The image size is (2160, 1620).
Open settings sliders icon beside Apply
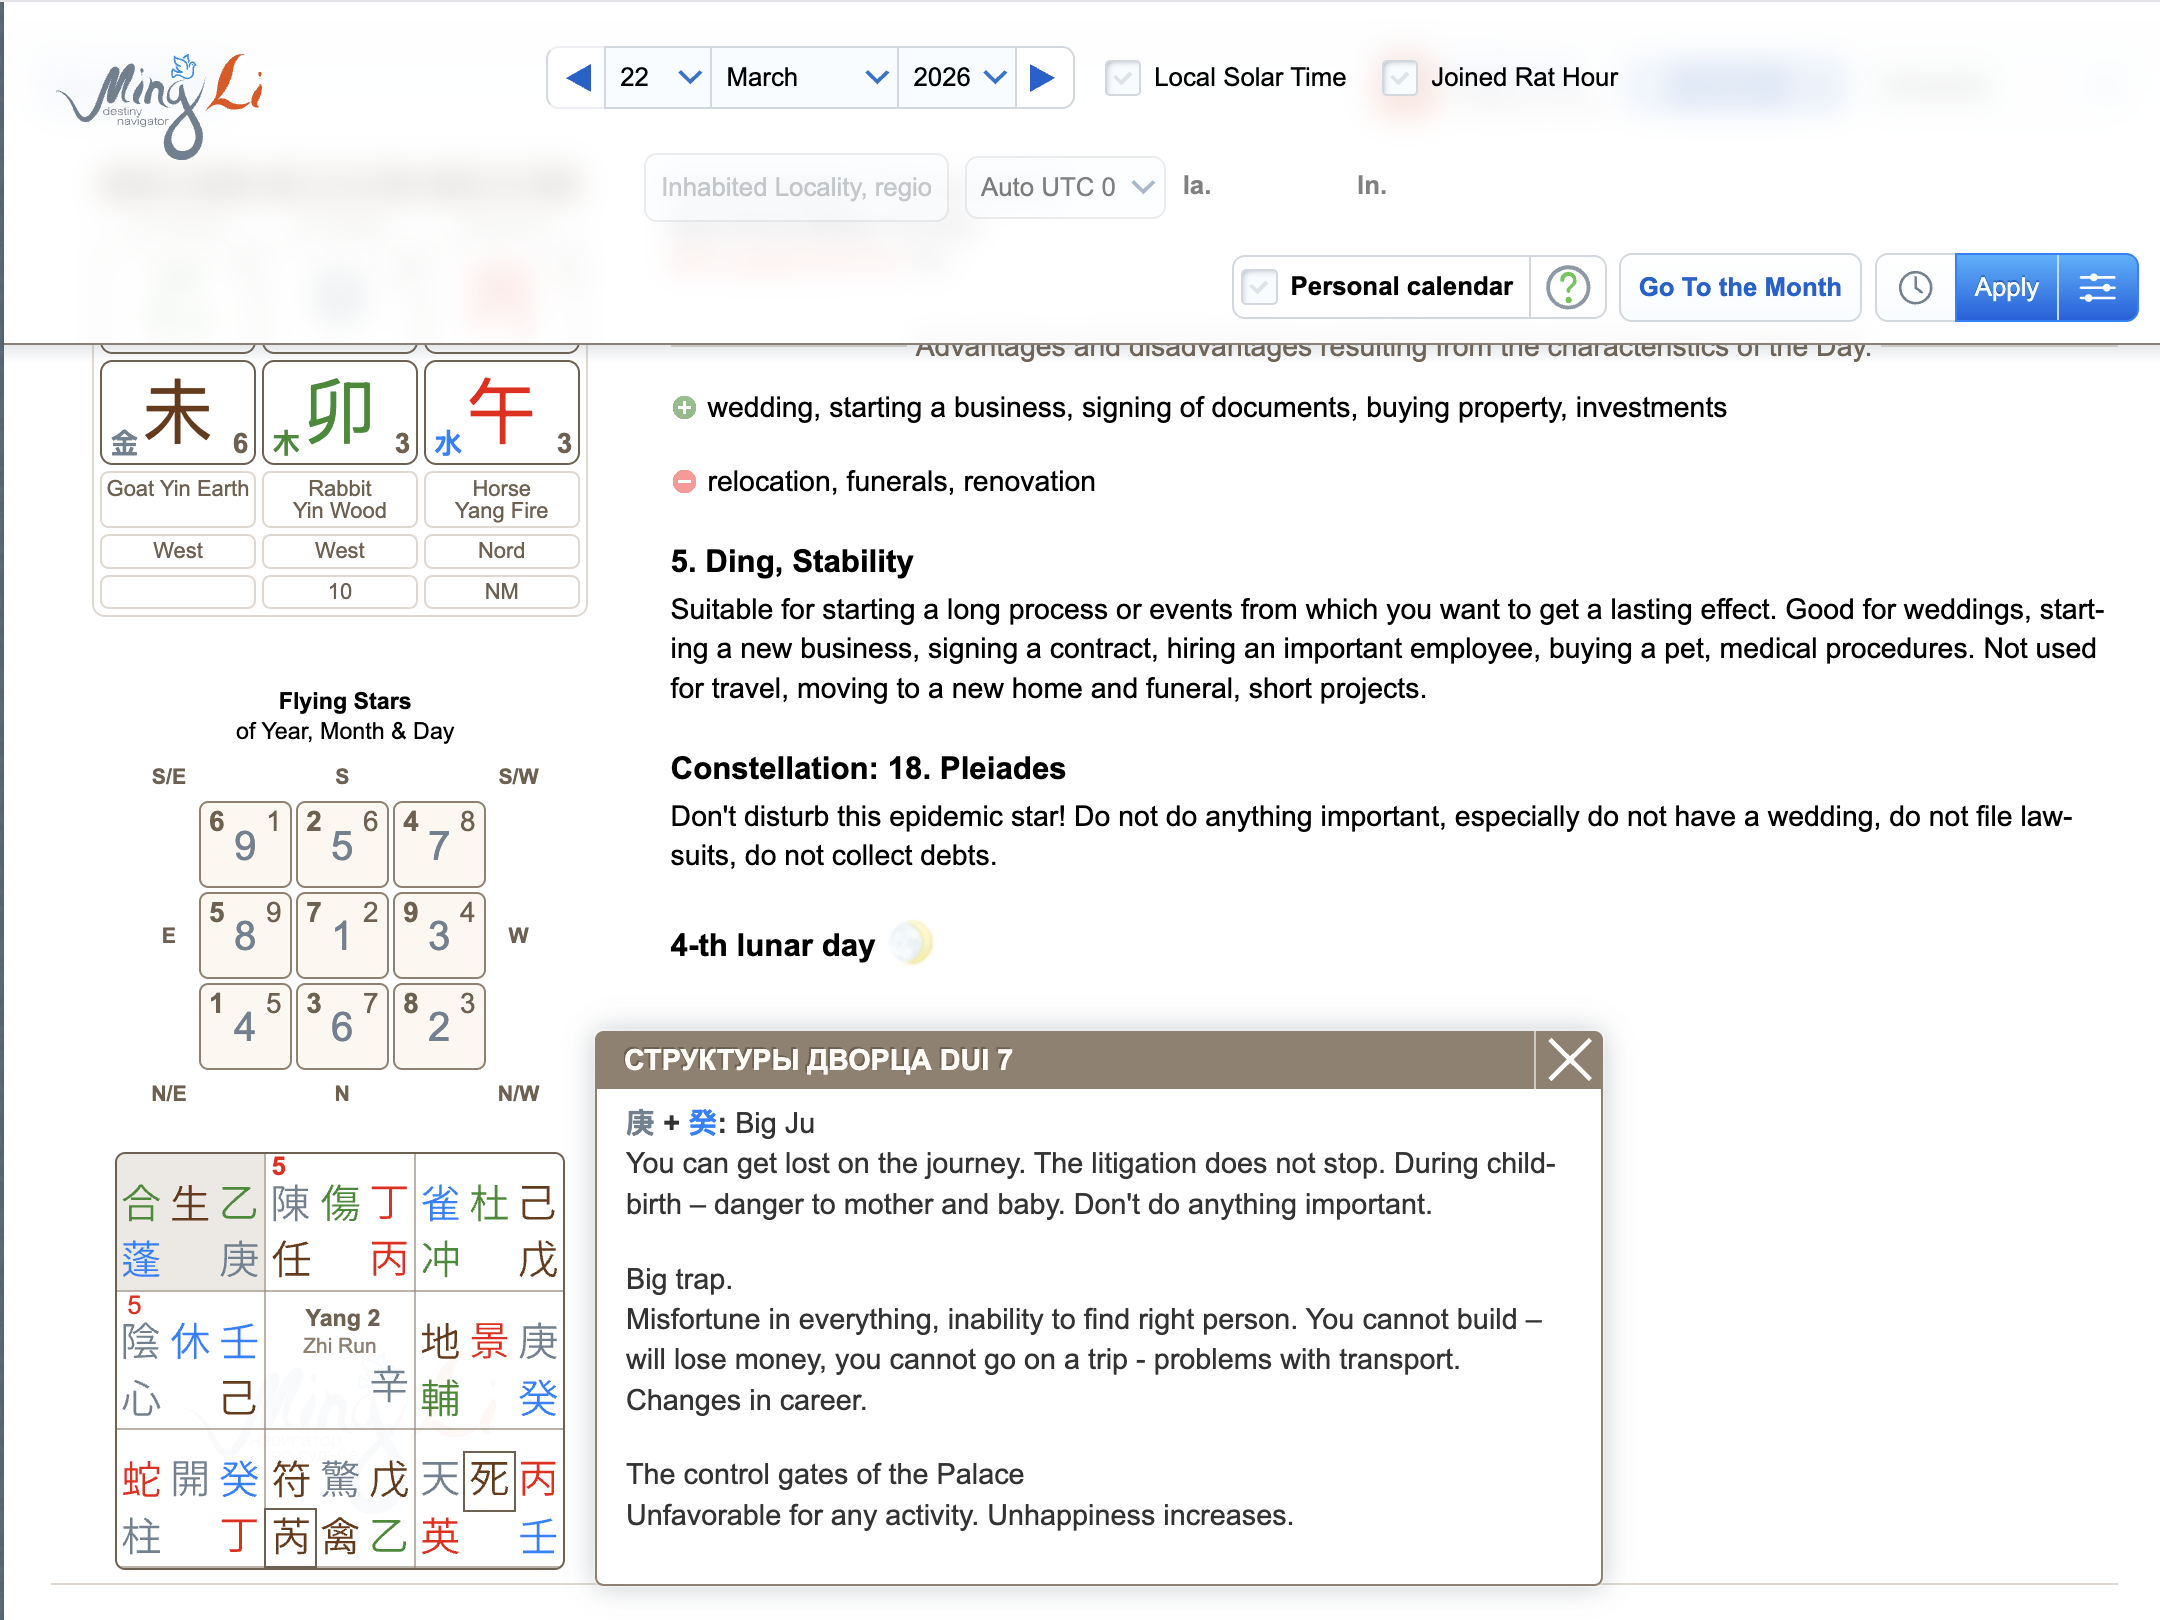2097,288
